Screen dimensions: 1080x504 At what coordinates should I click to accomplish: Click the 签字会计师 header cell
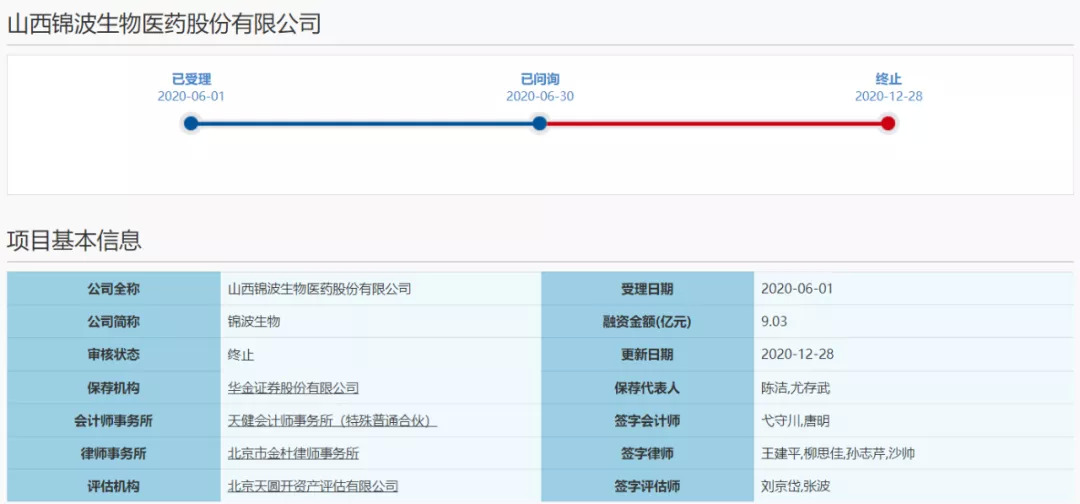point(647,421)
